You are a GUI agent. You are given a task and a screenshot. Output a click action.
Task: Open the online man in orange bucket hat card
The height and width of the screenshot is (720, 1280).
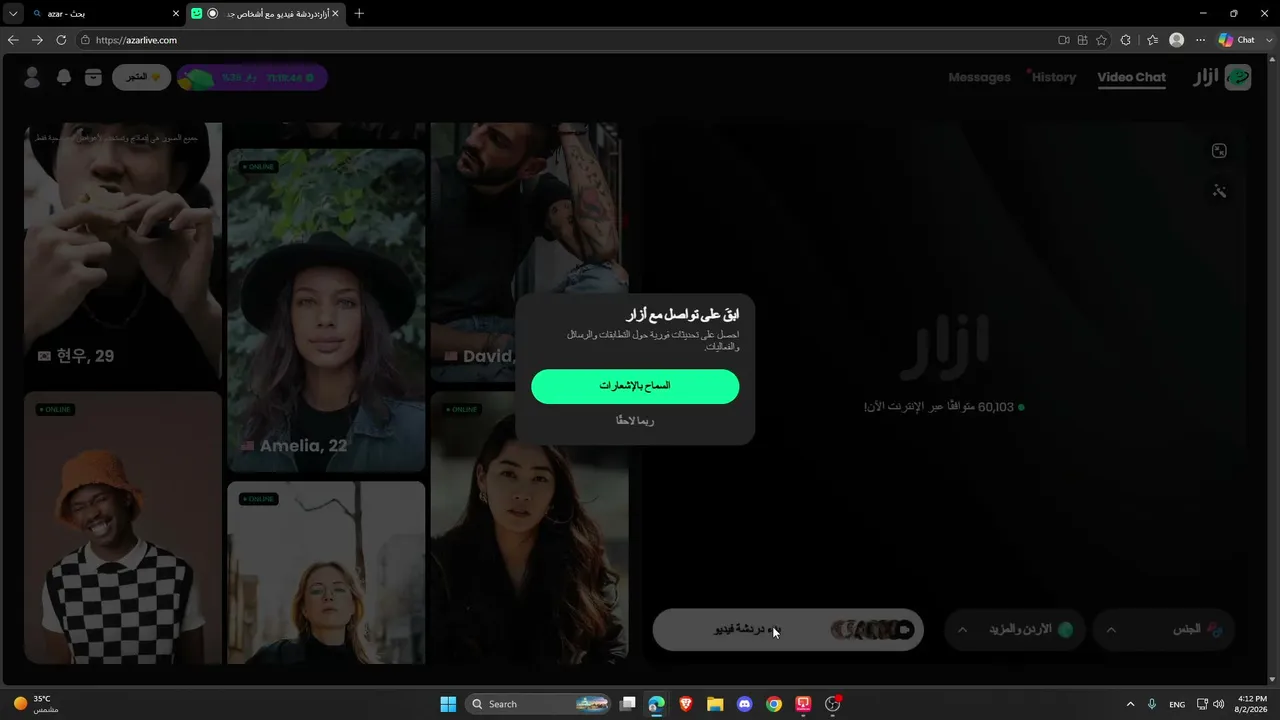[123, 528]
